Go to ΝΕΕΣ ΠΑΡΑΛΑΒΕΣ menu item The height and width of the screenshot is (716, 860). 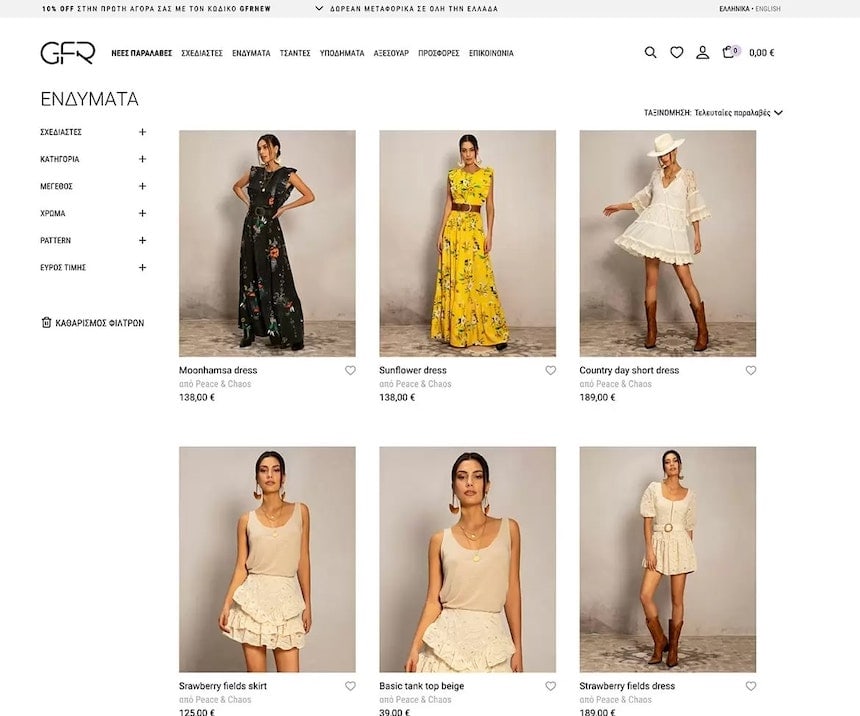[142, 53]
